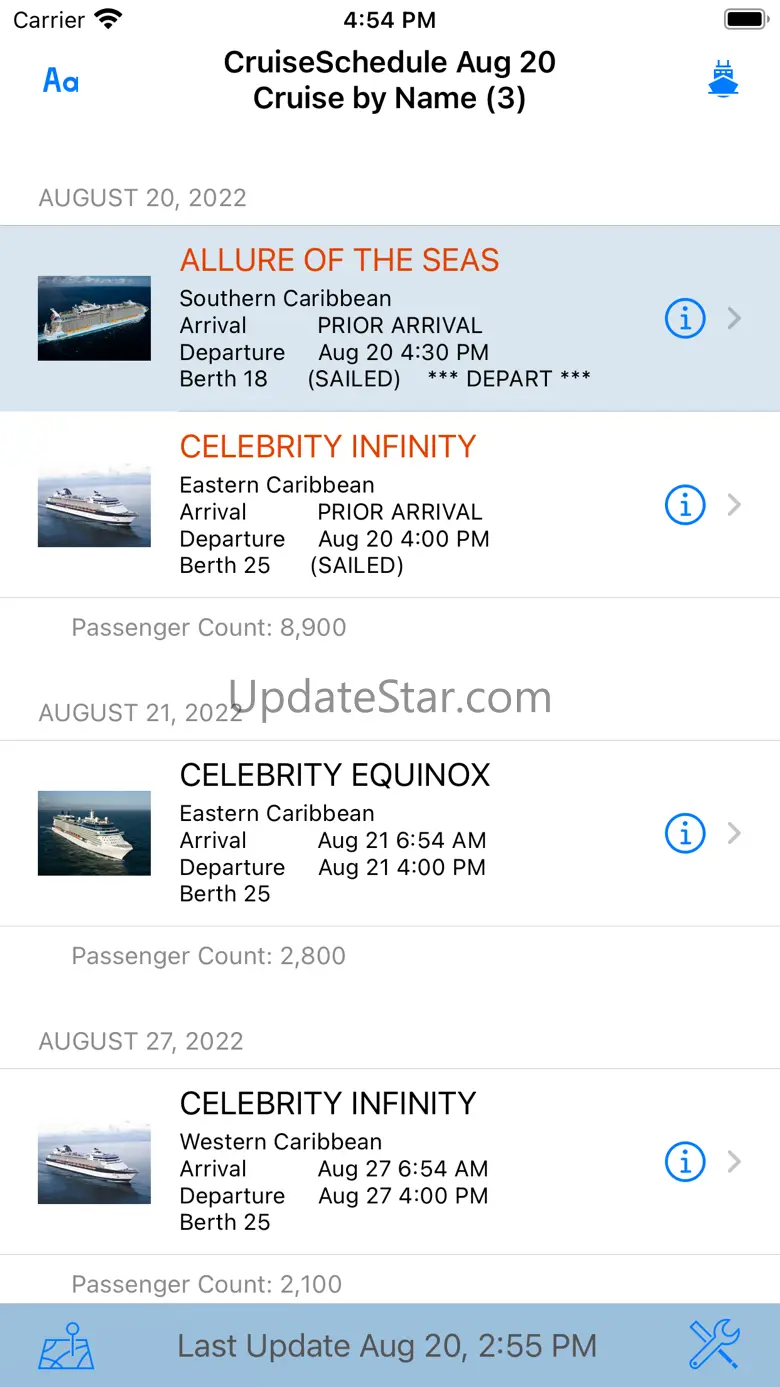Tap the font size Aa icon
This screenshot has width=780, height=1387.
click(61, 80)
